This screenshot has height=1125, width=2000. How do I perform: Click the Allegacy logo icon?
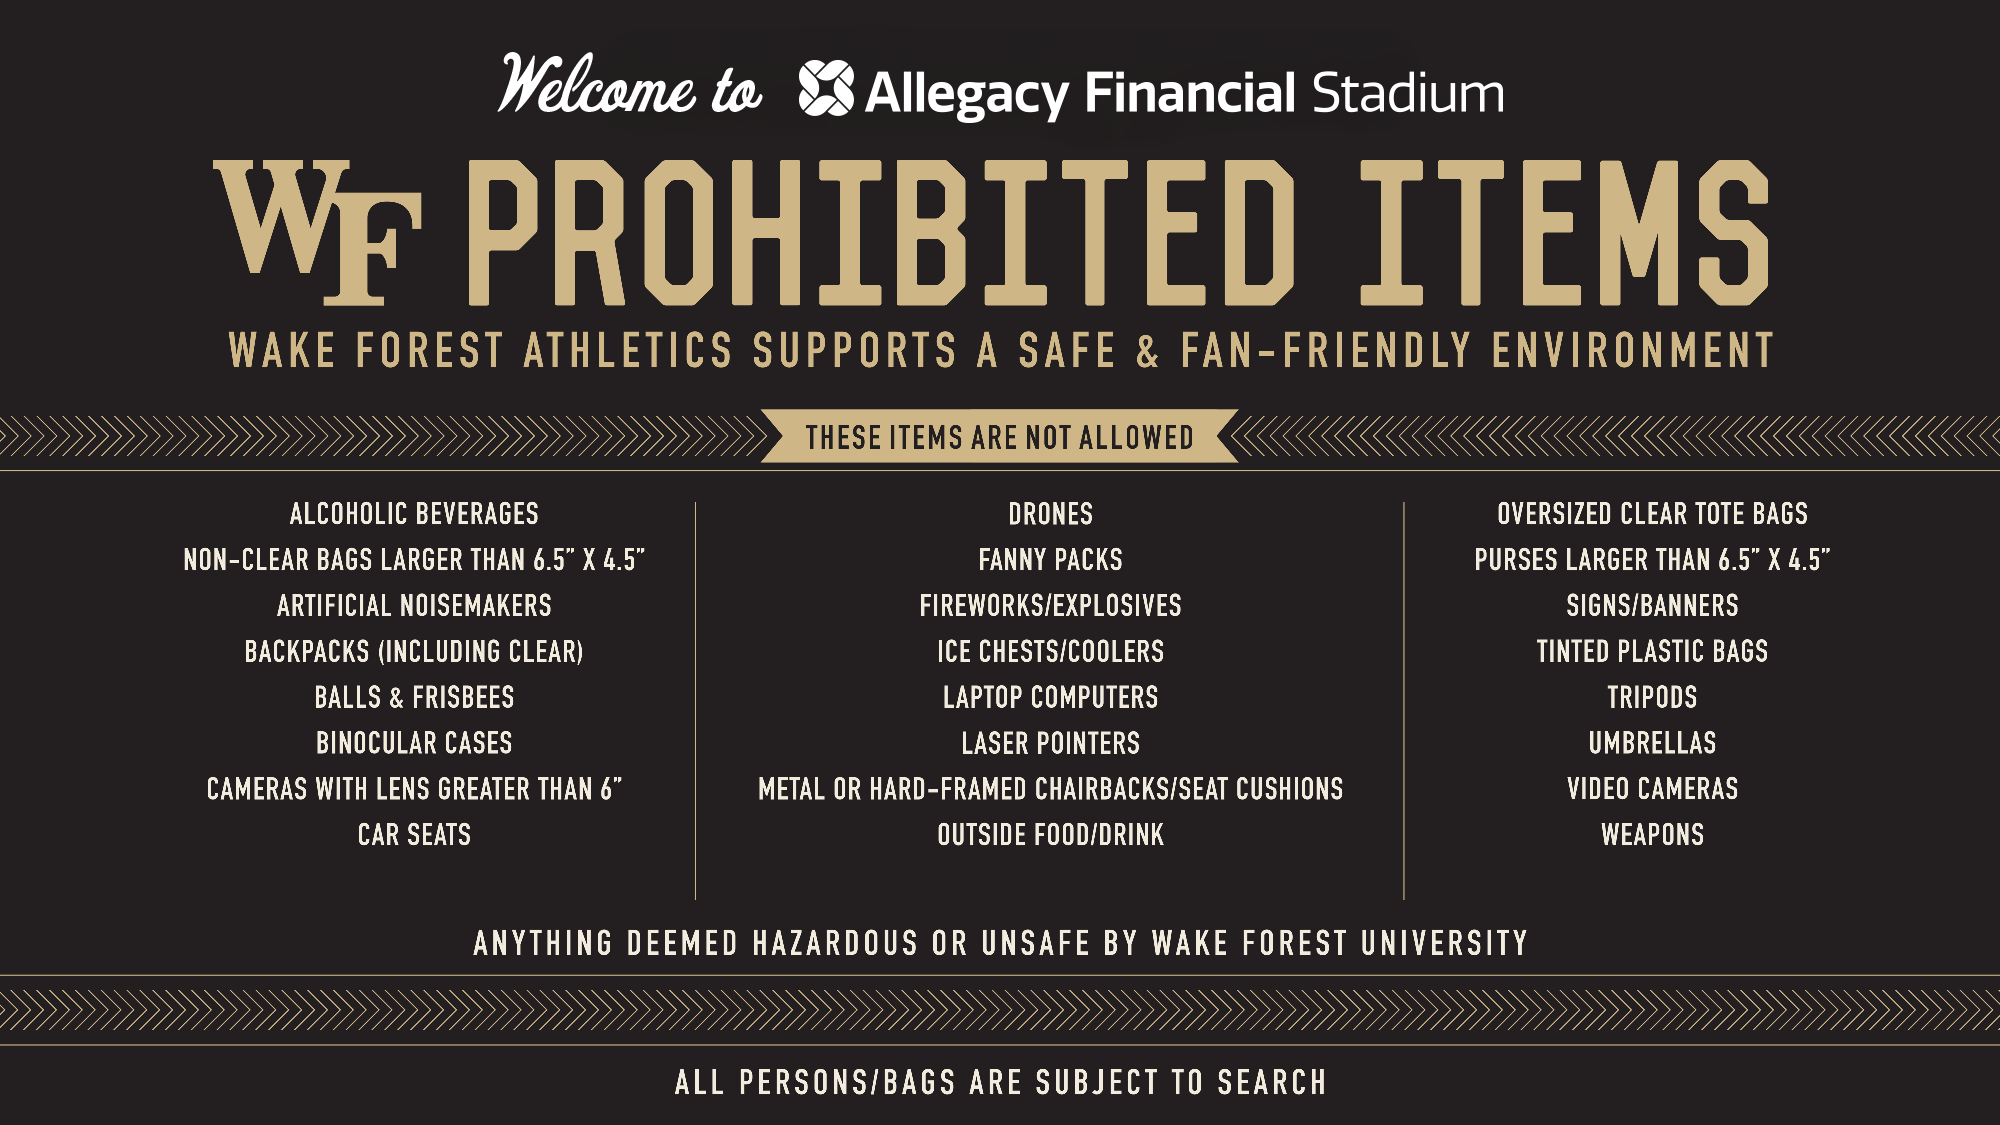tap(826, 88)
